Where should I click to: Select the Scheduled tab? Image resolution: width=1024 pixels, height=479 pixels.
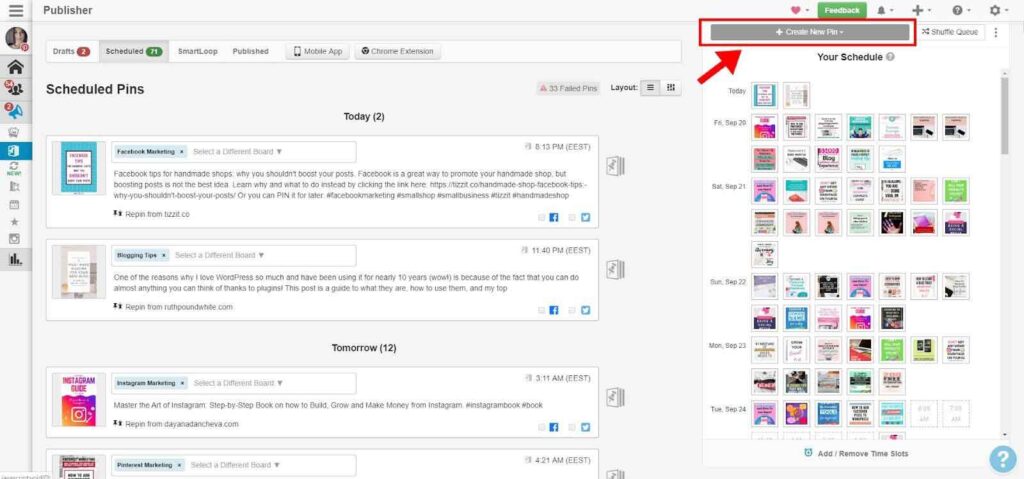pyautogui.click(x=134, y=51)
